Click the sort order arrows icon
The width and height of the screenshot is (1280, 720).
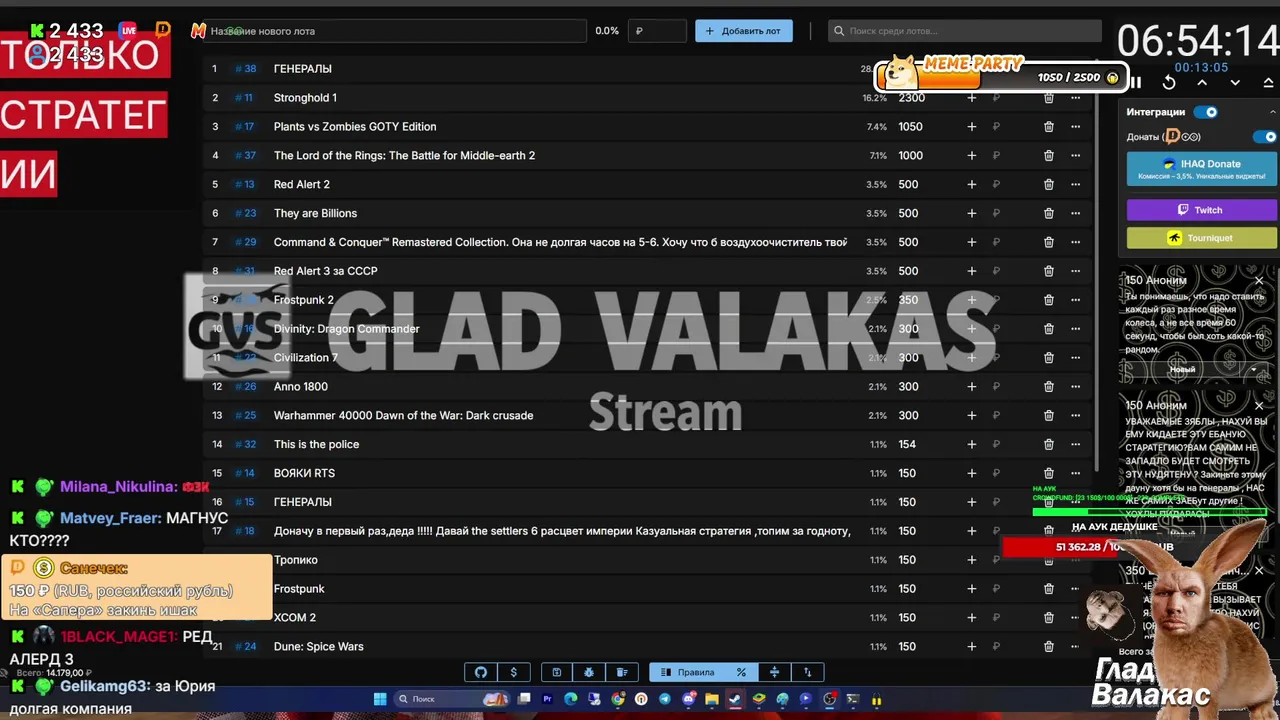click(x=808, y=672)
